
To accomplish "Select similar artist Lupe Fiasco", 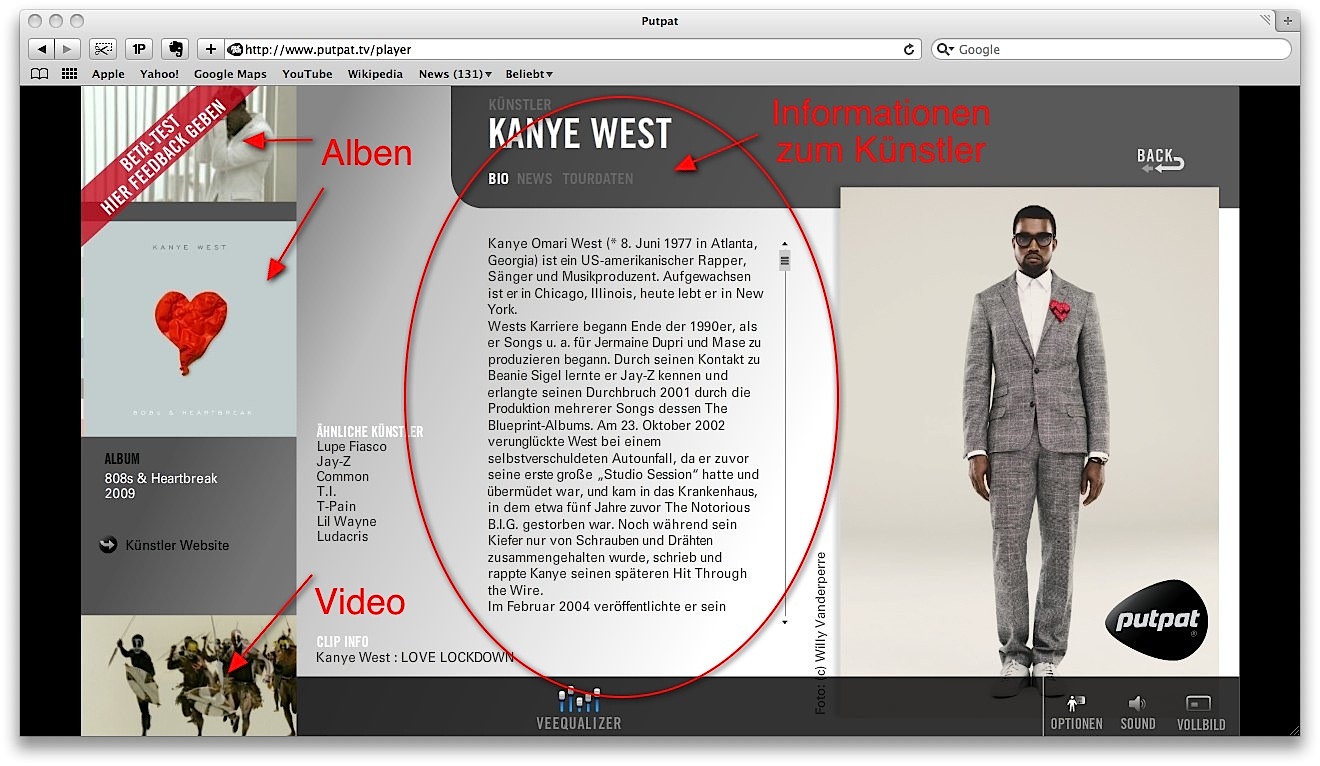I will (351, 446).
